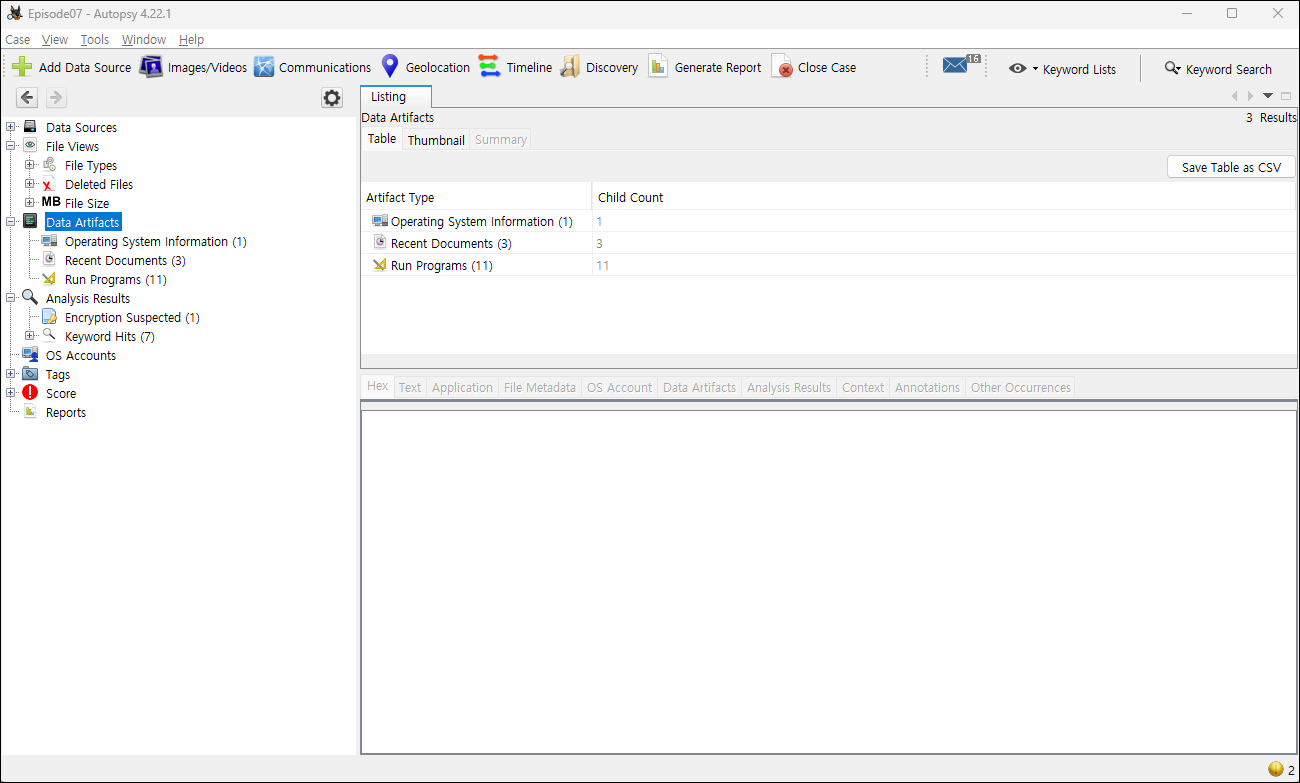Click the Add Data Source plus icon
This screenshot has height=783, width=1300.
(22, 67)
